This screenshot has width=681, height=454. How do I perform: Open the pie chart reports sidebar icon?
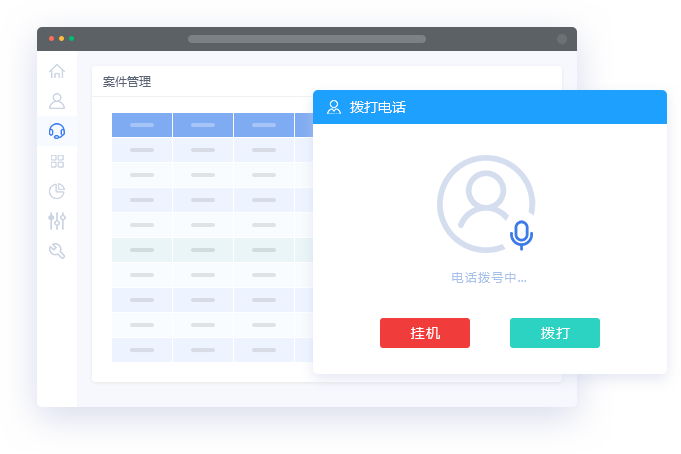(x=57, y=191)
